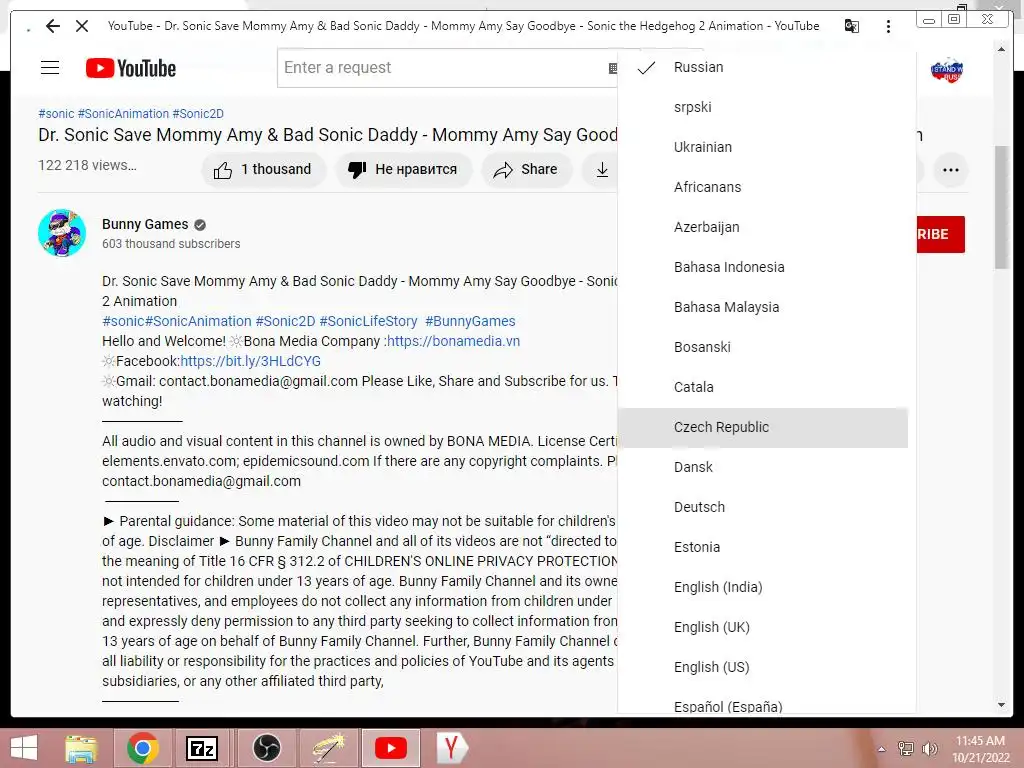Image resolution: width=1024 pixels, height=768 pixels.
Task: Open the #sonic hashtag above the title
Action: coord(56,114)
